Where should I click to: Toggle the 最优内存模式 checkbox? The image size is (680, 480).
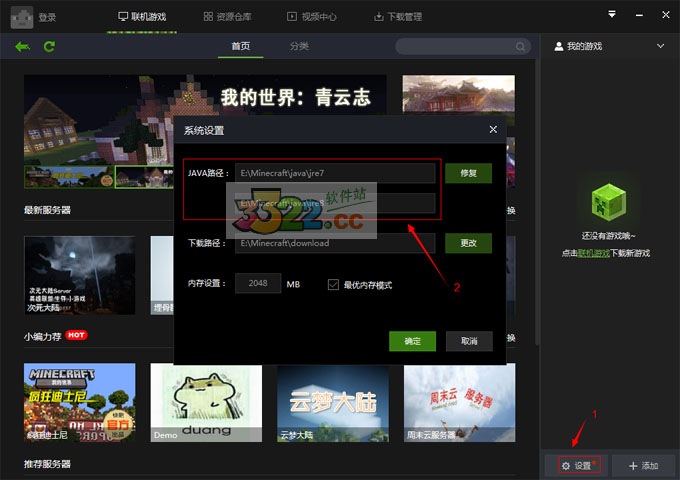pos(333,284)
